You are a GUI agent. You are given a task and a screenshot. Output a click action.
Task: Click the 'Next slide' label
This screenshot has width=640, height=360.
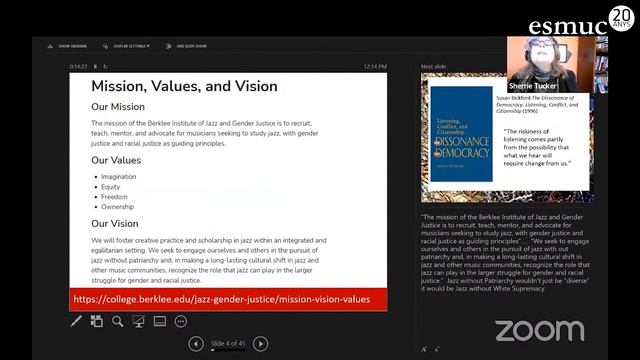pos(433,66)
